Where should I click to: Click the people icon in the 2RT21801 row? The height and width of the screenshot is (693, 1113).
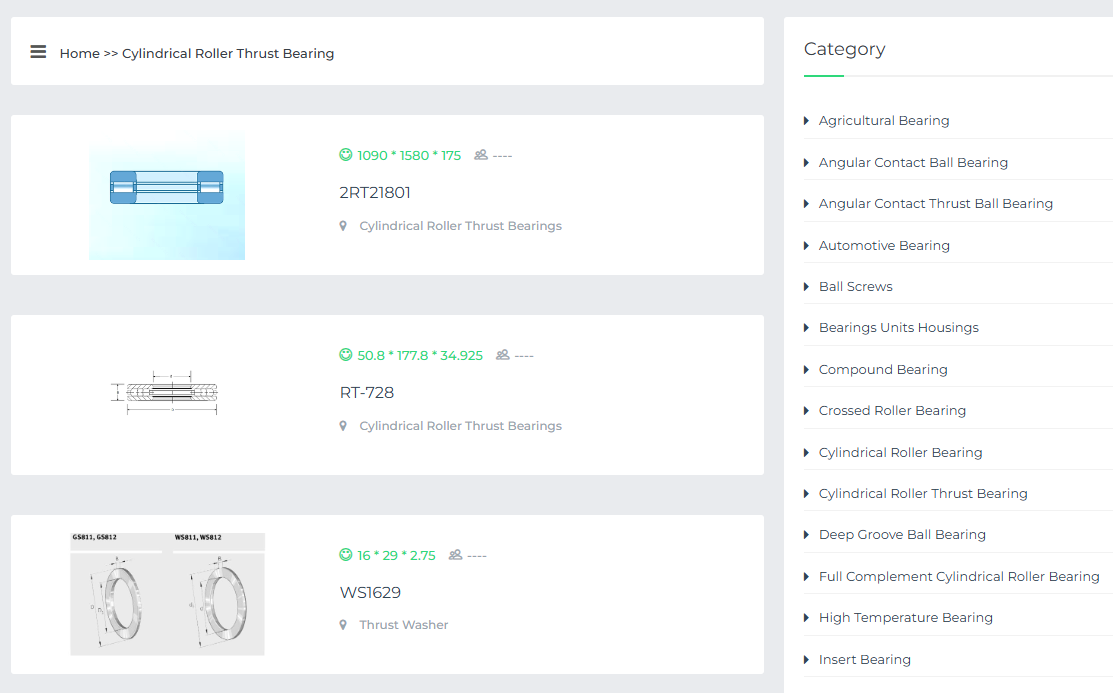tap(481, 155)
